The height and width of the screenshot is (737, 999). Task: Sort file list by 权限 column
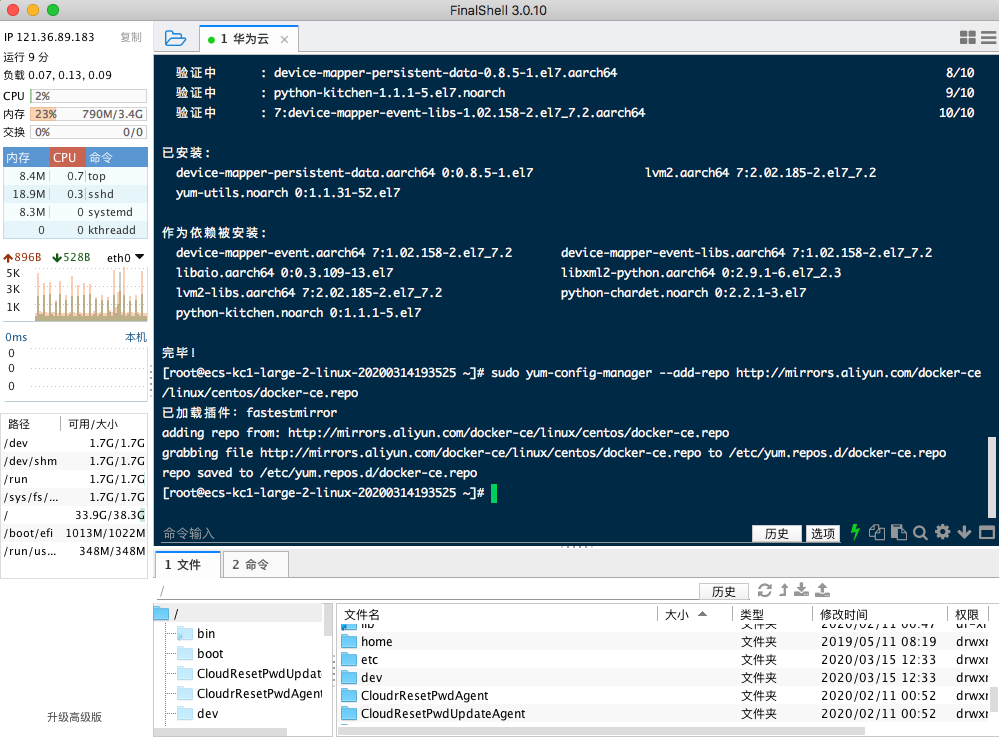[967, 614]
